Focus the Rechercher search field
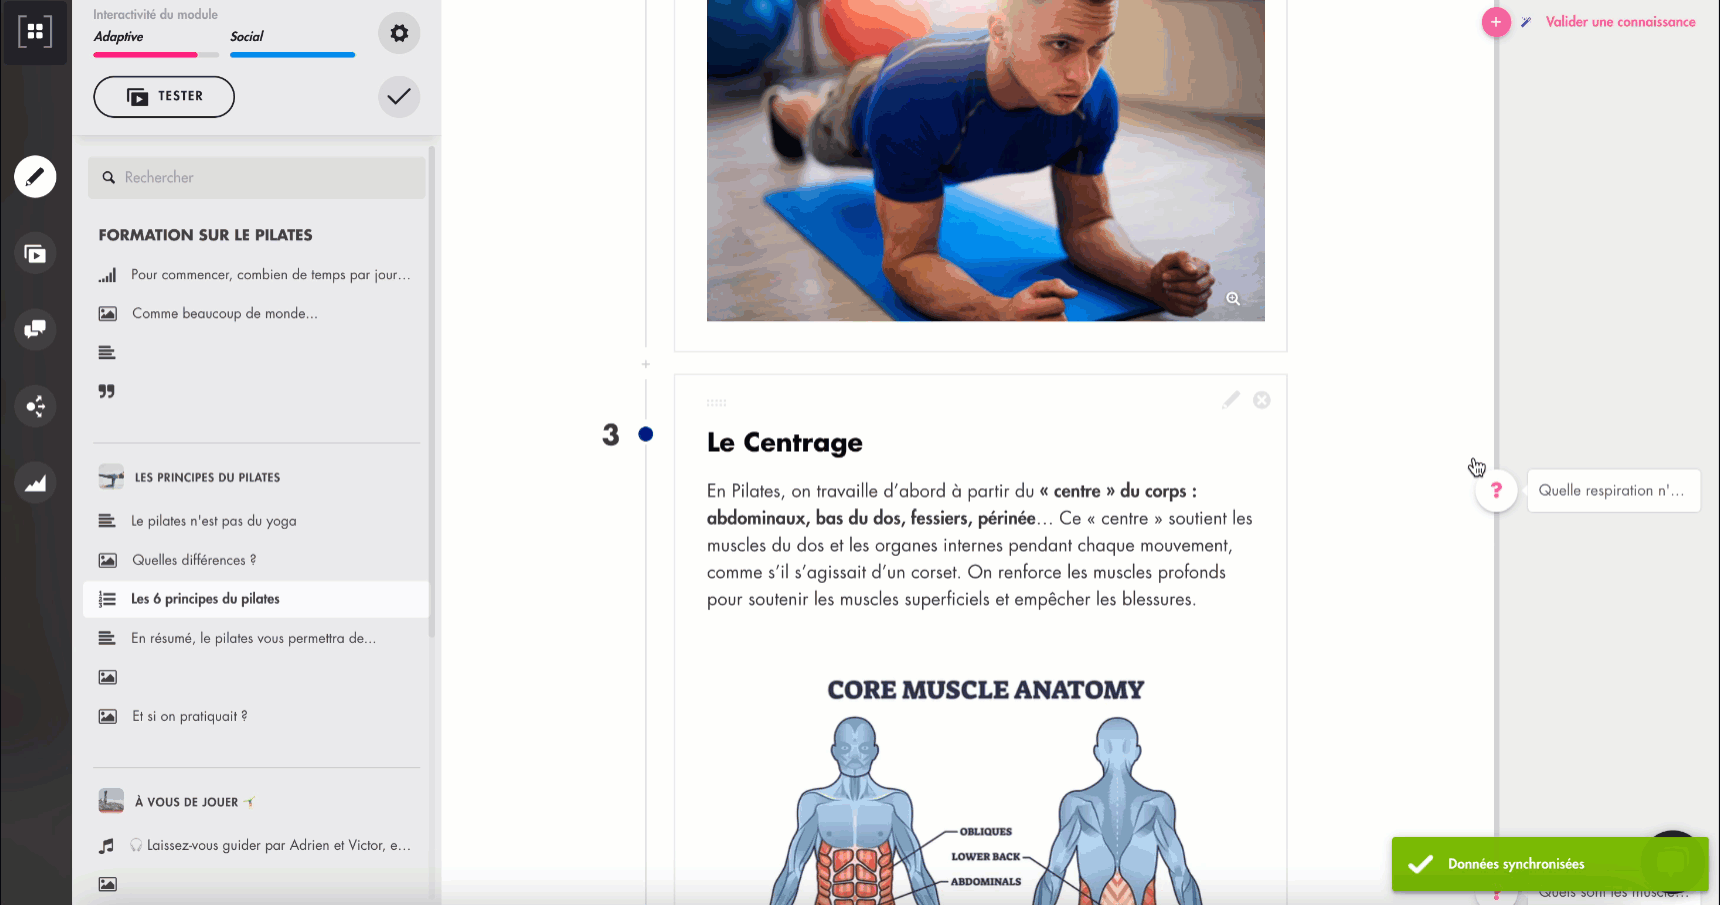The width and height of the screenshot is (1720, 905). click(x=257, y=177)
